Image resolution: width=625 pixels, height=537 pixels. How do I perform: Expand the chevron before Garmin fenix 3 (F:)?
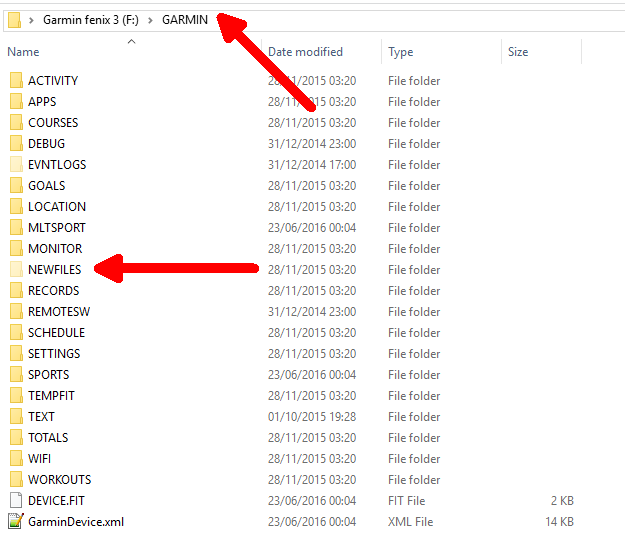click(32, 19)
